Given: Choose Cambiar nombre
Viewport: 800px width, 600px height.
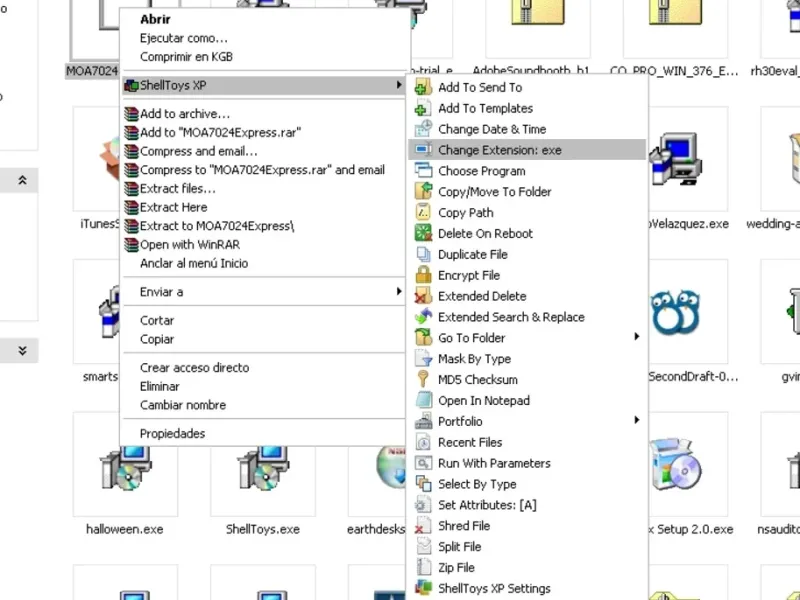Looking at the screenshot, I should point(183,405).
